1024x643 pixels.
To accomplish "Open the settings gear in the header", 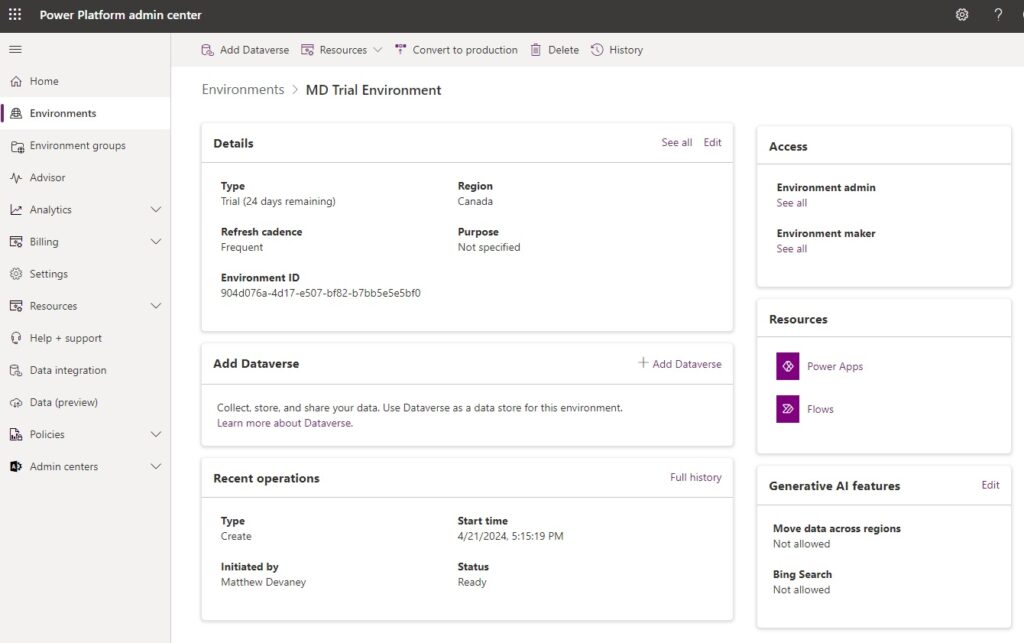I will [962, 14].
